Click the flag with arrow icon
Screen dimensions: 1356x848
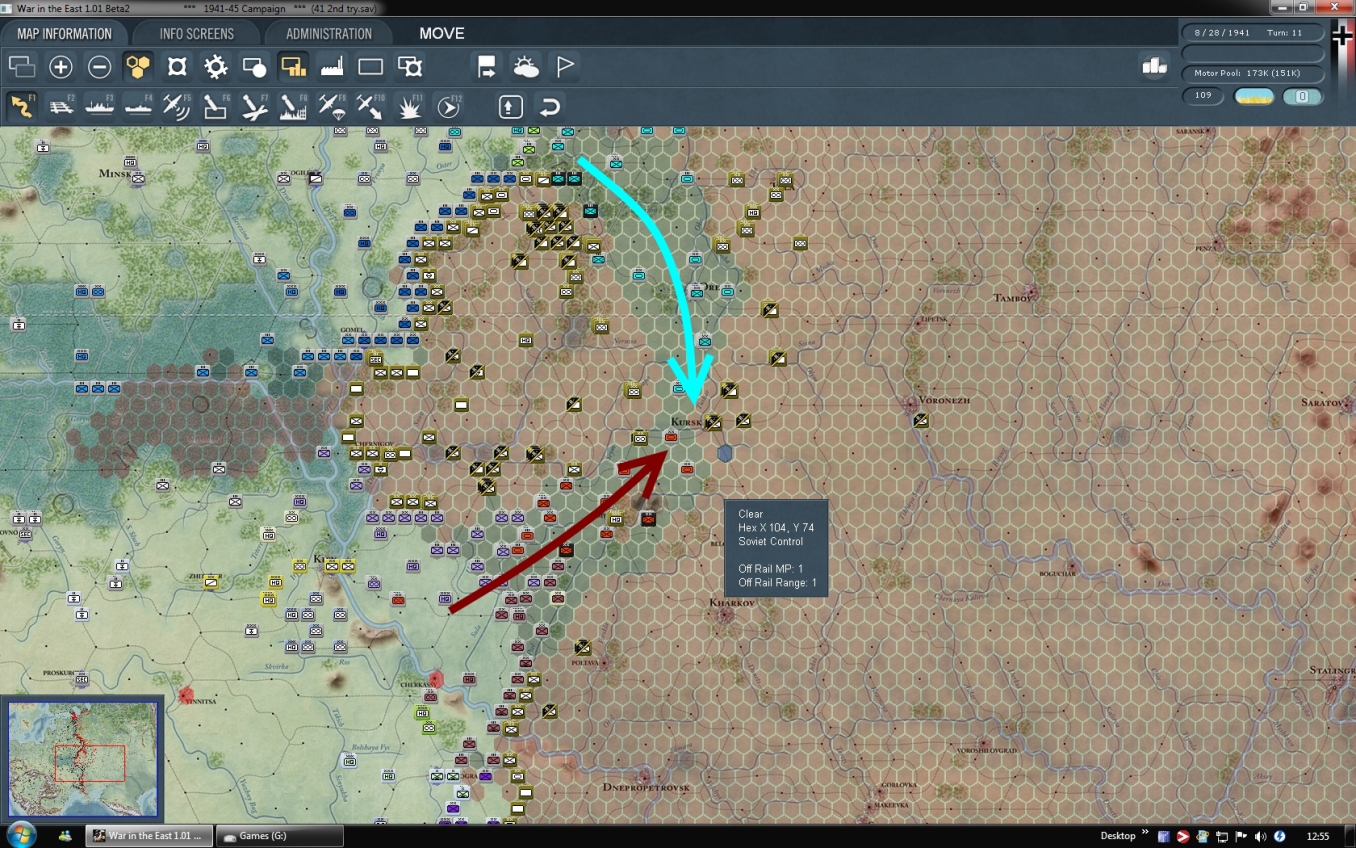click(x=487, y=67)
